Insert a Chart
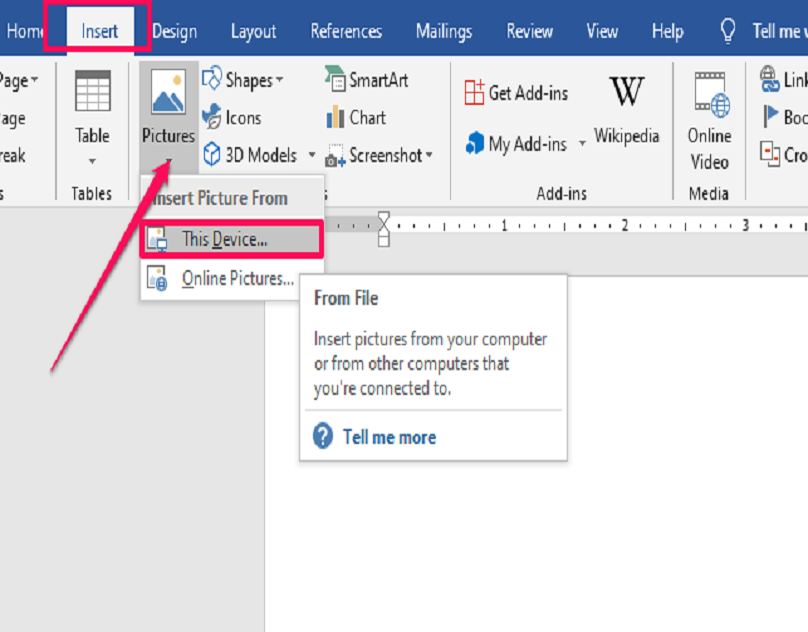The height and width of the screenshot is (632, 808). point(356,117)
